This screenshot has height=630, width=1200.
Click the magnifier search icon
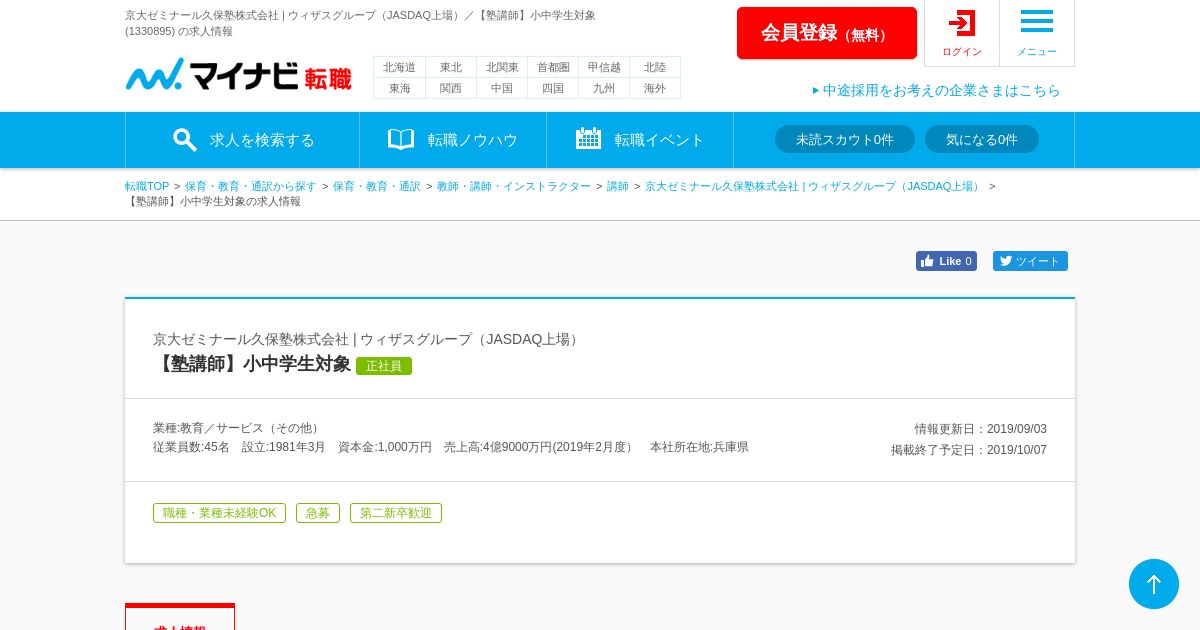(x=185, y=140)
